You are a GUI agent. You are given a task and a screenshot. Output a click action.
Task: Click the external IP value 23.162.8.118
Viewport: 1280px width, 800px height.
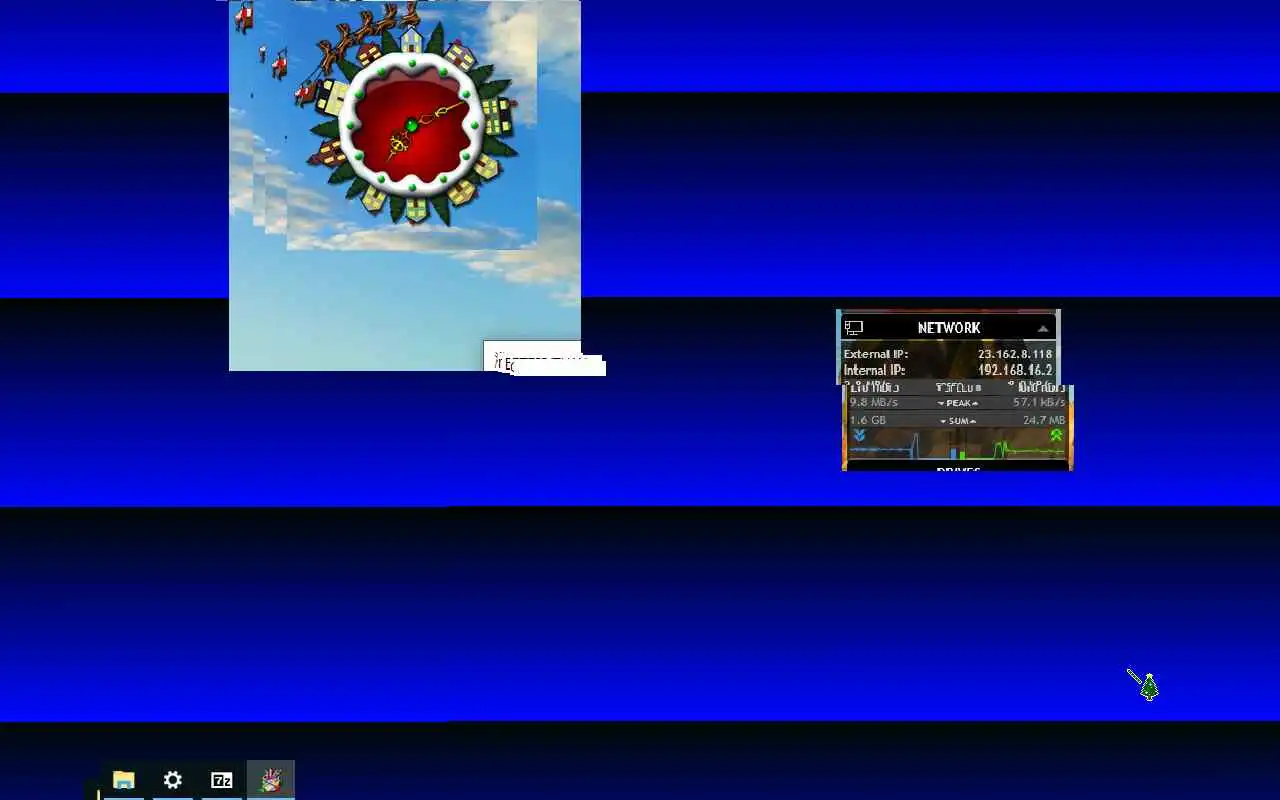pyautogui.click(x=1015, y=354)
